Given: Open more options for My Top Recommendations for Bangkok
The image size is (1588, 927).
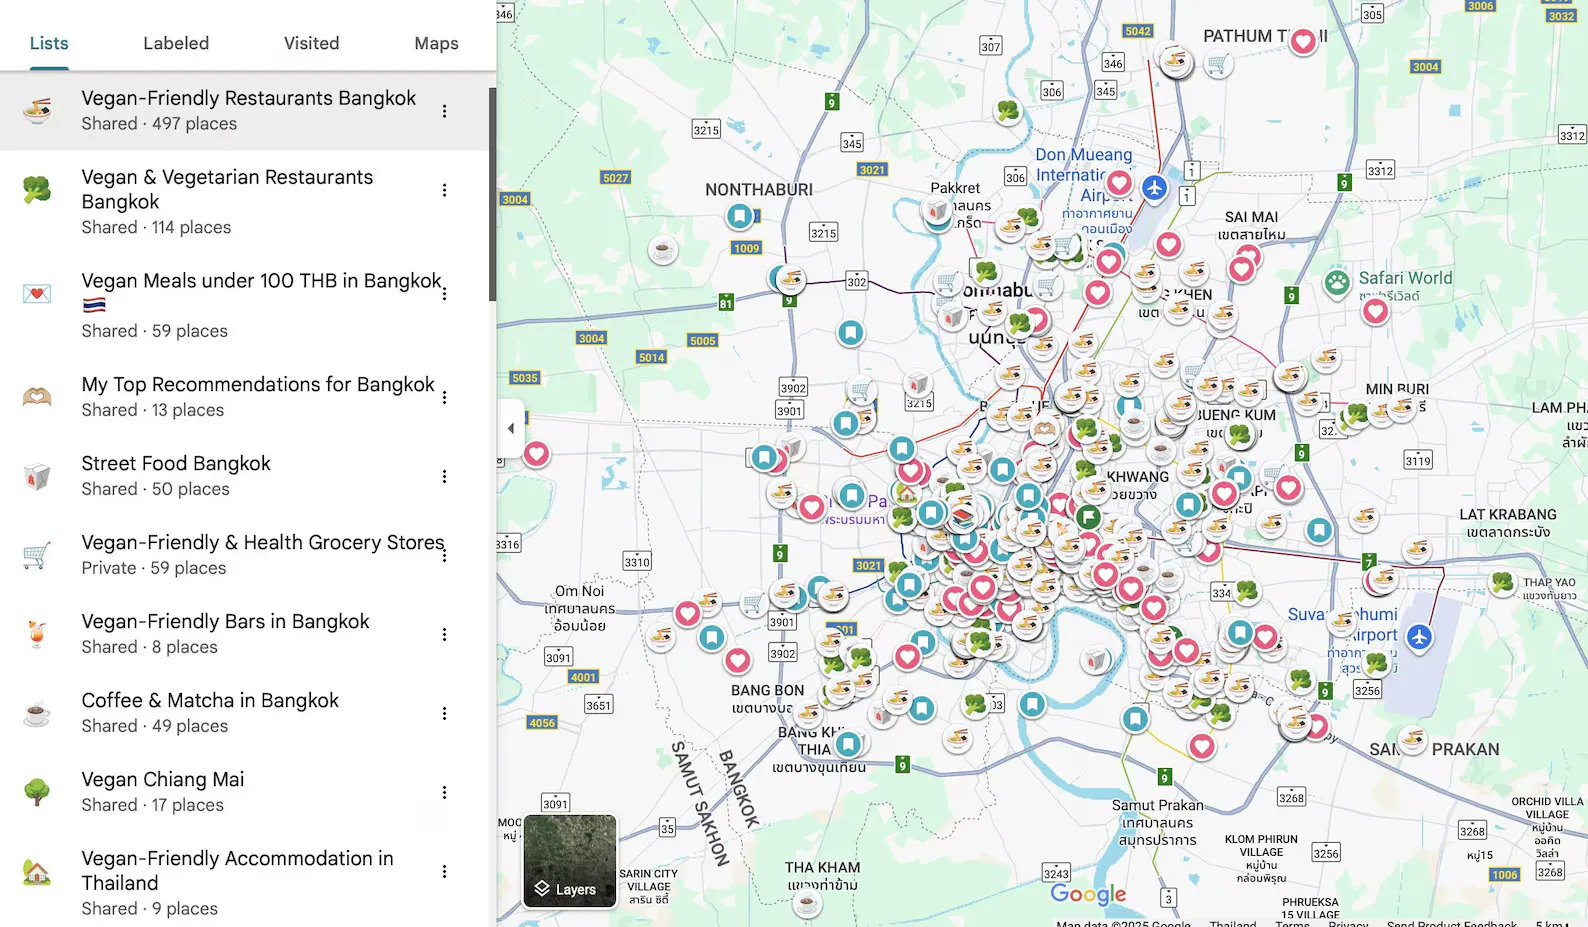Looking at the screenshot, I should 445,397.
